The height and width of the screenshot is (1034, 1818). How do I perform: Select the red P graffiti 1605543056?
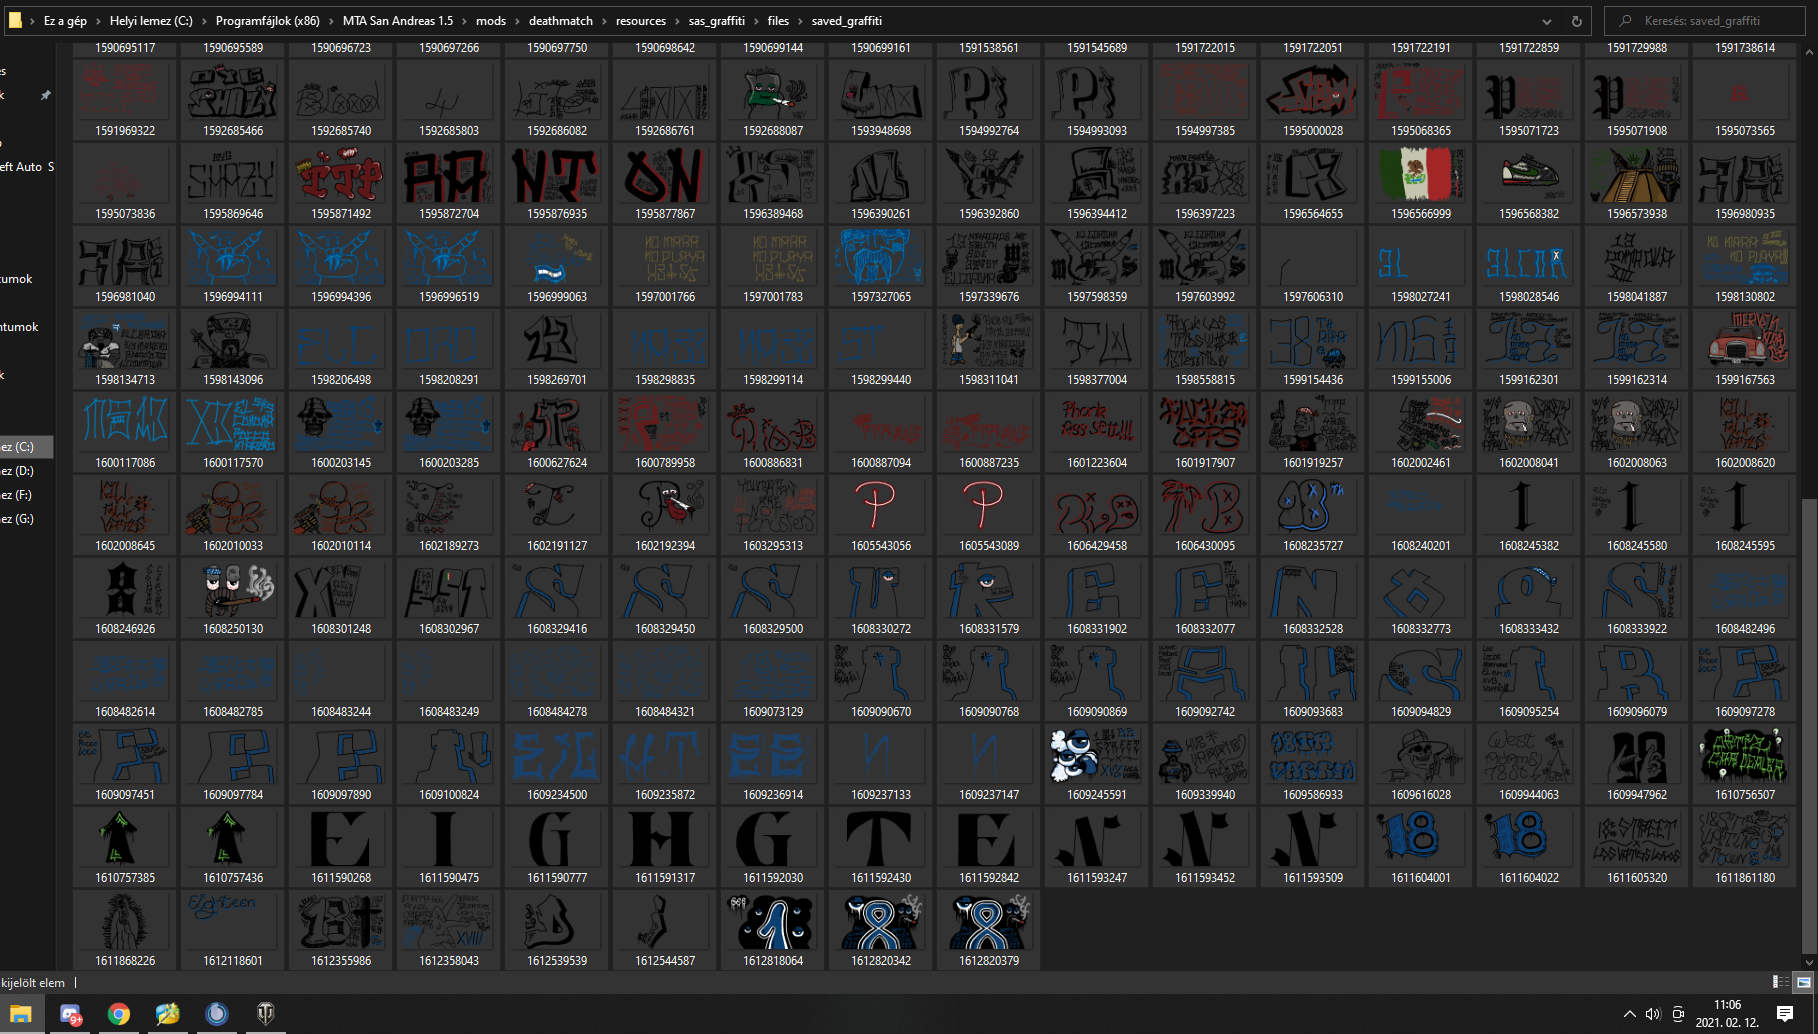coord(881,514)
